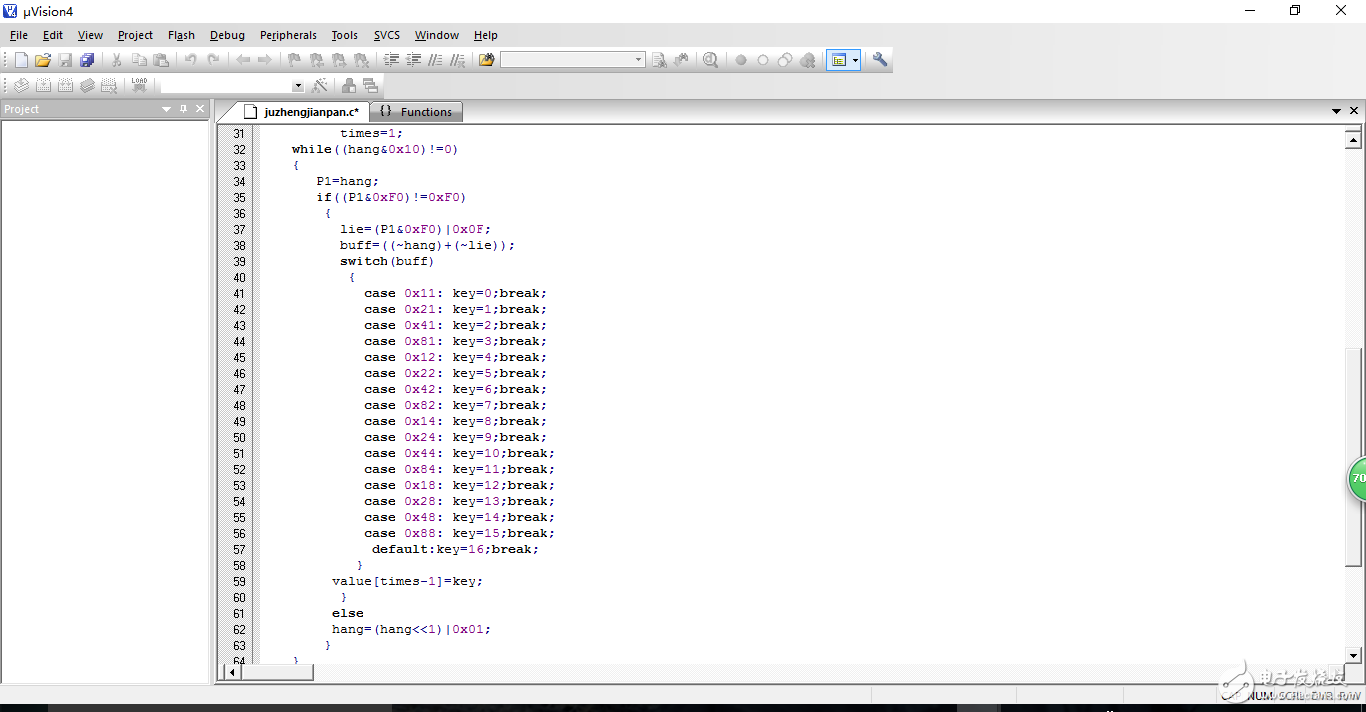Pin the Project panel with auto-hide icon
Viewport: 1366px width, 712px height.
point(184,109)
